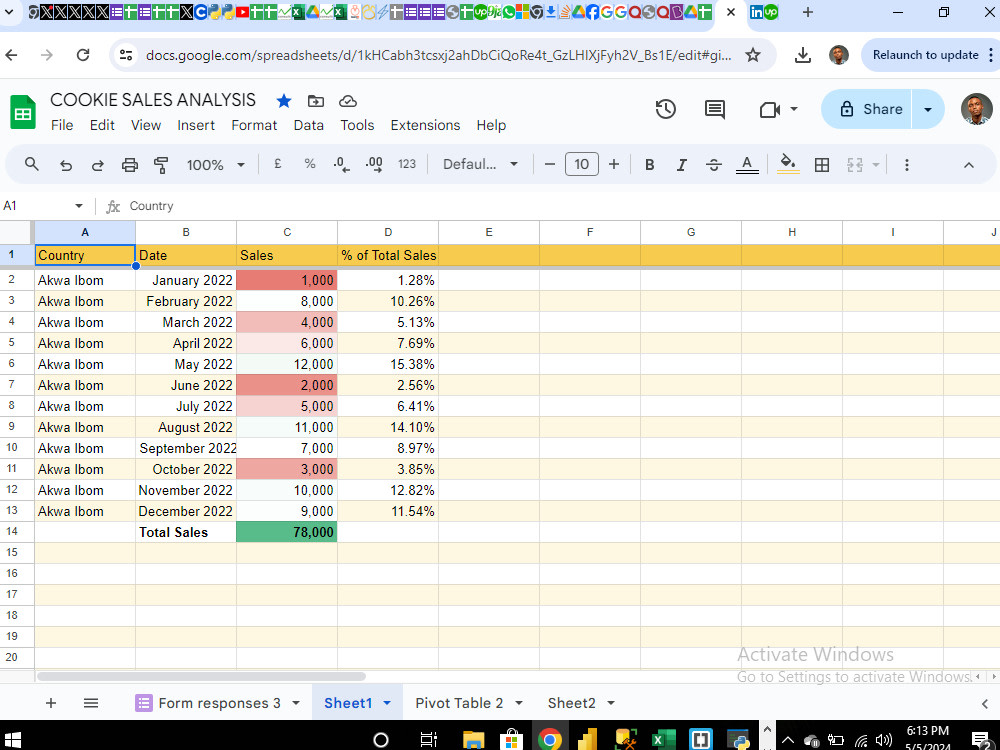
Task: Click Relaunch to update button
Action: [x=925, y=55]
